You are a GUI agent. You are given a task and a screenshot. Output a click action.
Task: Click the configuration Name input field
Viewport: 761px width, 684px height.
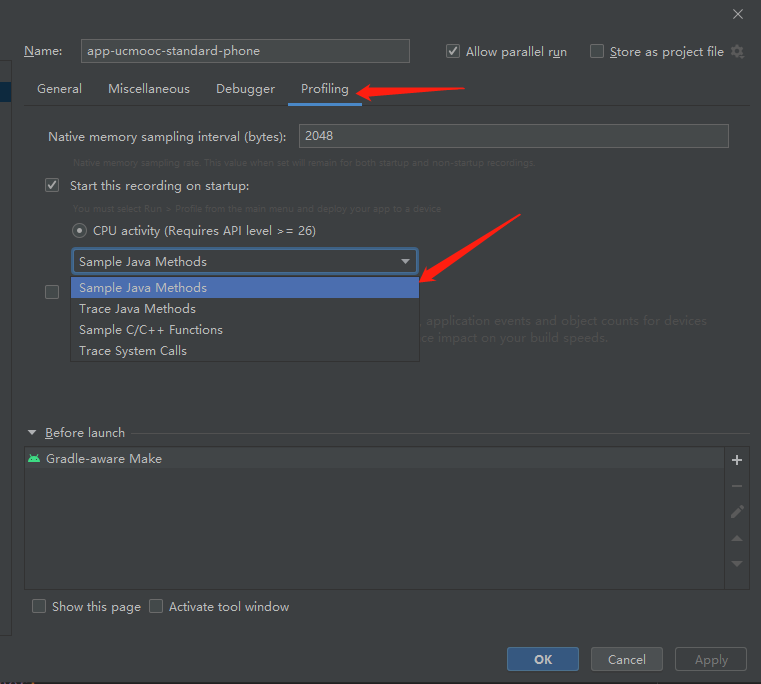pos(245,51)
